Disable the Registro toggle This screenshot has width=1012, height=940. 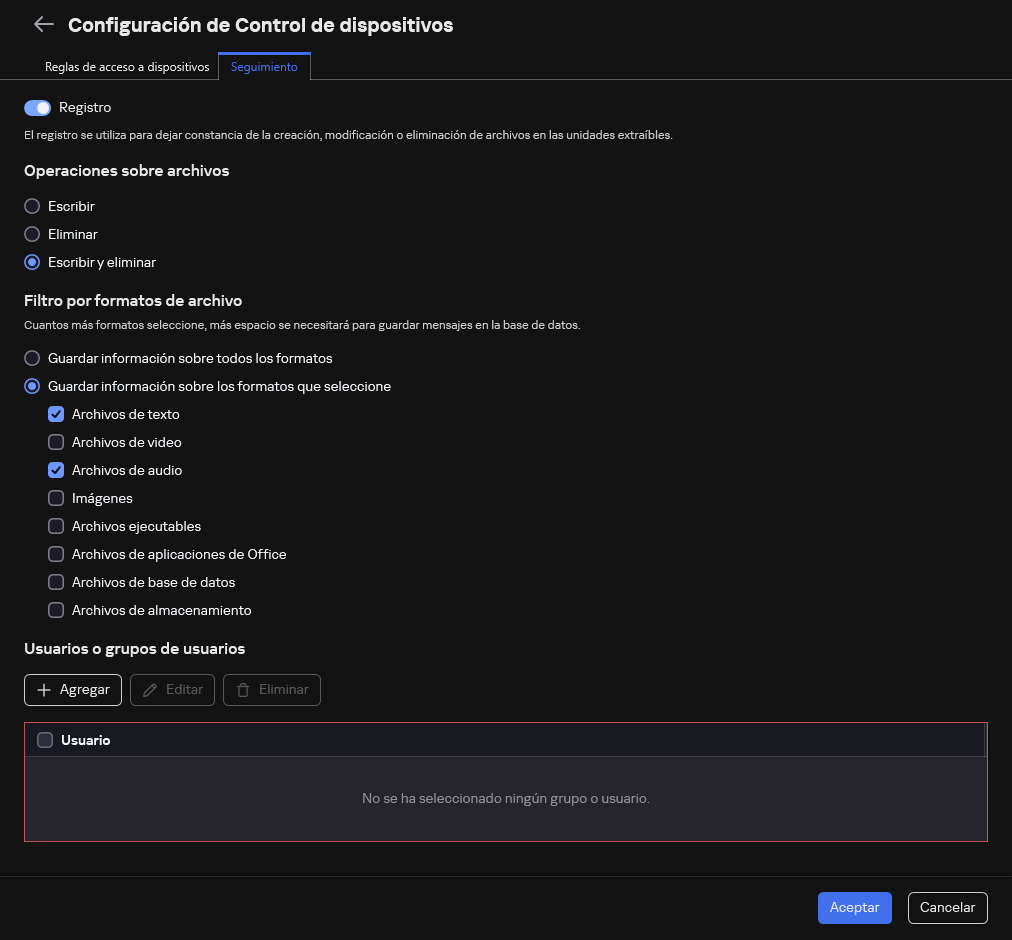coord(36,107)
